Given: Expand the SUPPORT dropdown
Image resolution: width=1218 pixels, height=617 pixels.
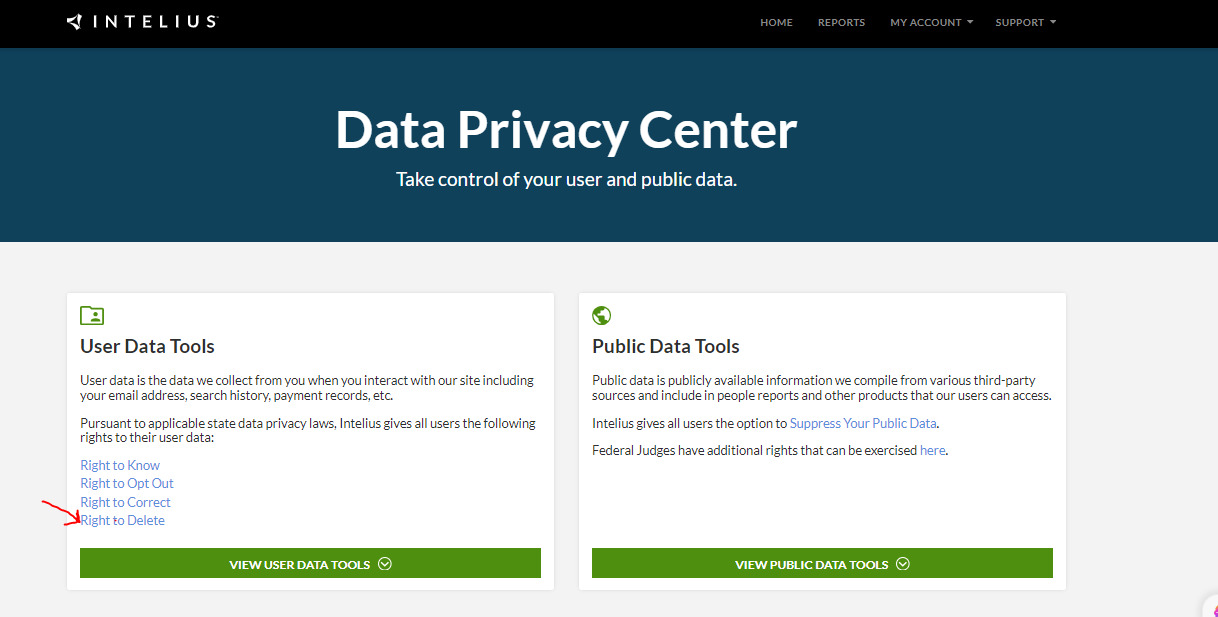Looking at the screenshot, I should (1025, 22).
